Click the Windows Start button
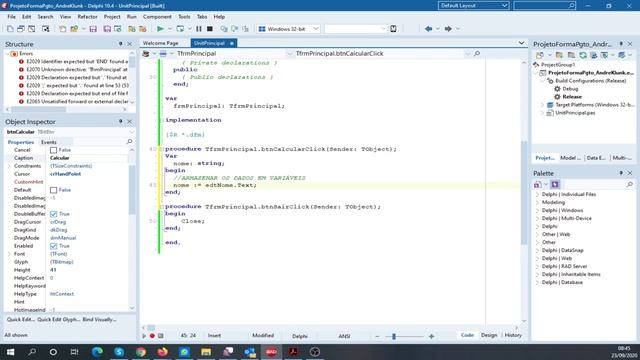 (10, 351)
